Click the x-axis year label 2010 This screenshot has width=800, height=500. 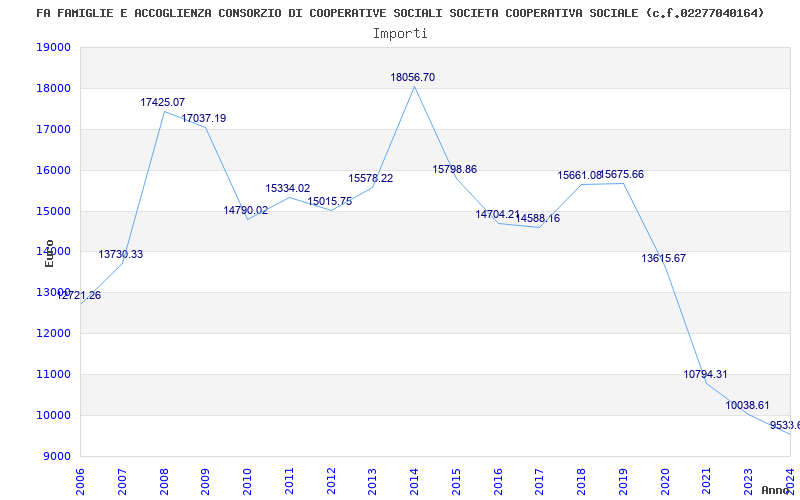click(x=247, y=482)
